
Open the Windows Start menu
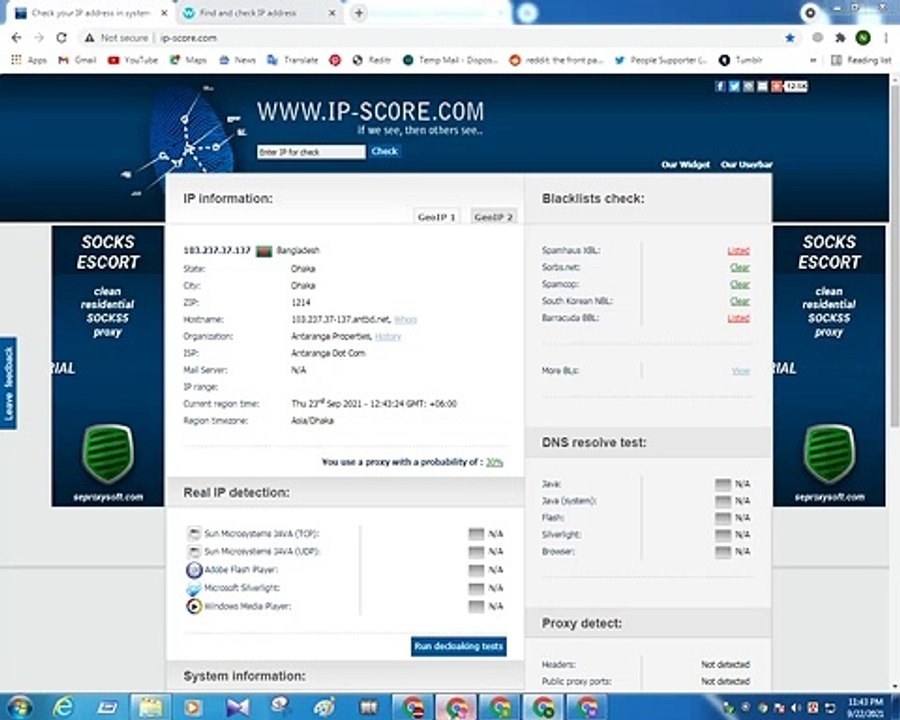20,707
